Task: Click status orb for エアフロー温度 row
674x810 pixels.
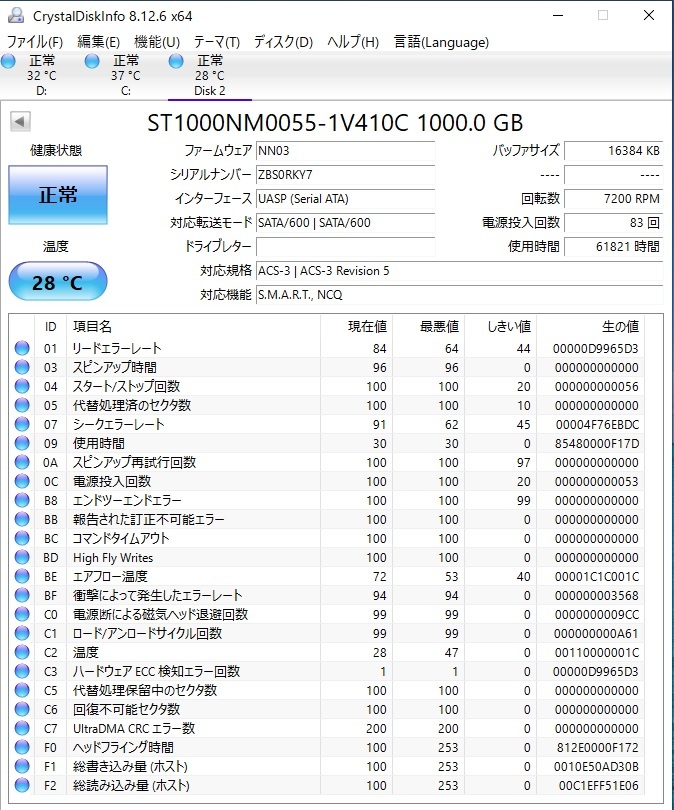Action: click(22, 576)
